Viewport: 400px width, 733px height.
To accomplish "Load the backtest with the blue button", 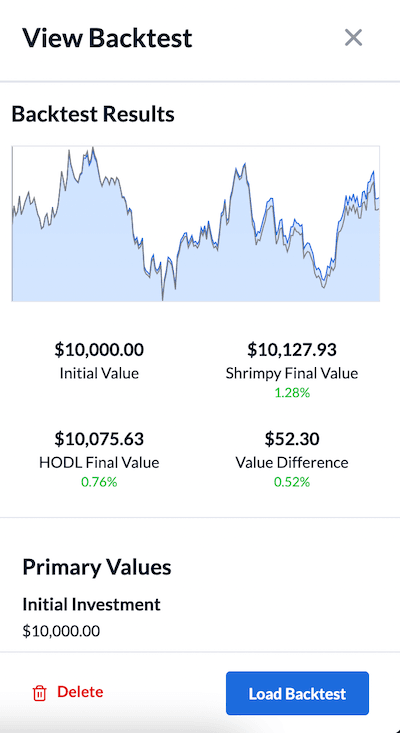I will tap(297, 693).
